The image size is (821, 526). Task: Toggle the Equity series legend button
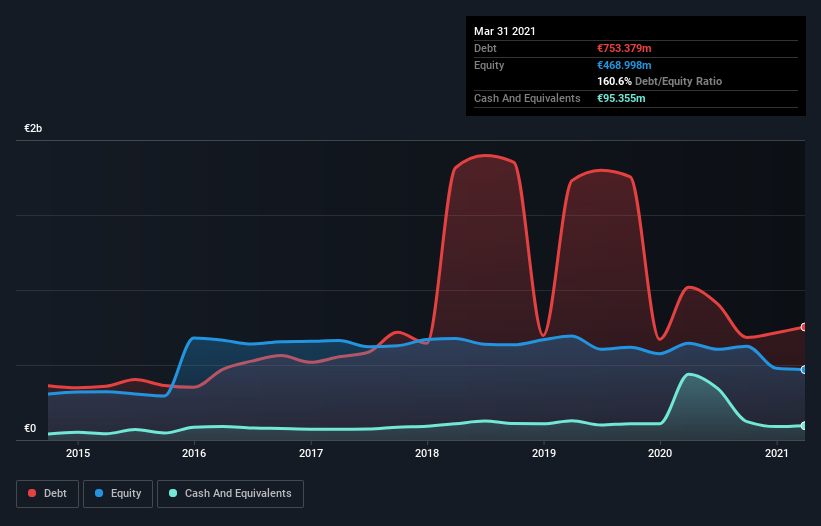click(118, 494)
